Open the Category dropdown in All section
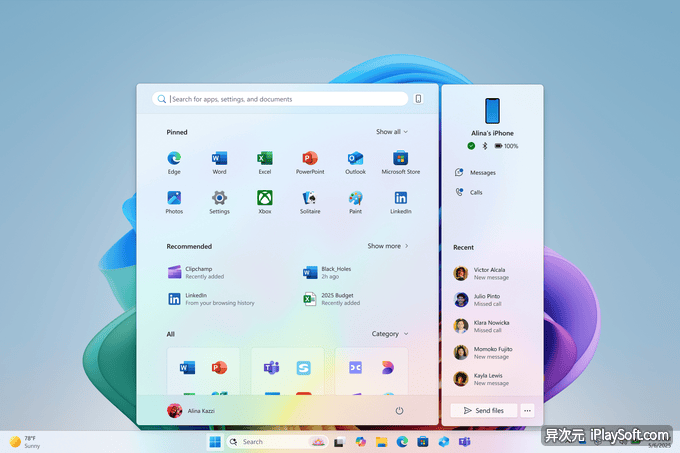Viewport: 680px width, 453px height. point(389,334)
